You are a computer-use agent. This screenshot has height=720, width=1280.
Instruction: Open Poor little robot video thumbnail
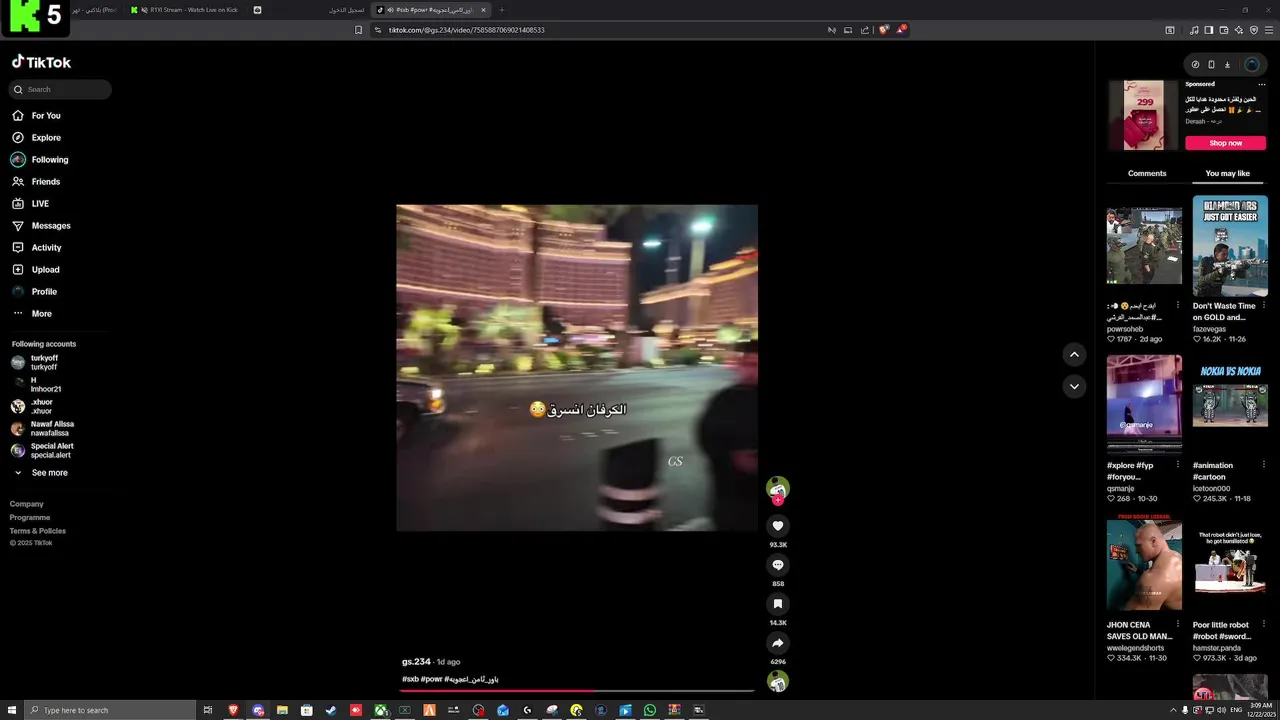[1230, 565]
